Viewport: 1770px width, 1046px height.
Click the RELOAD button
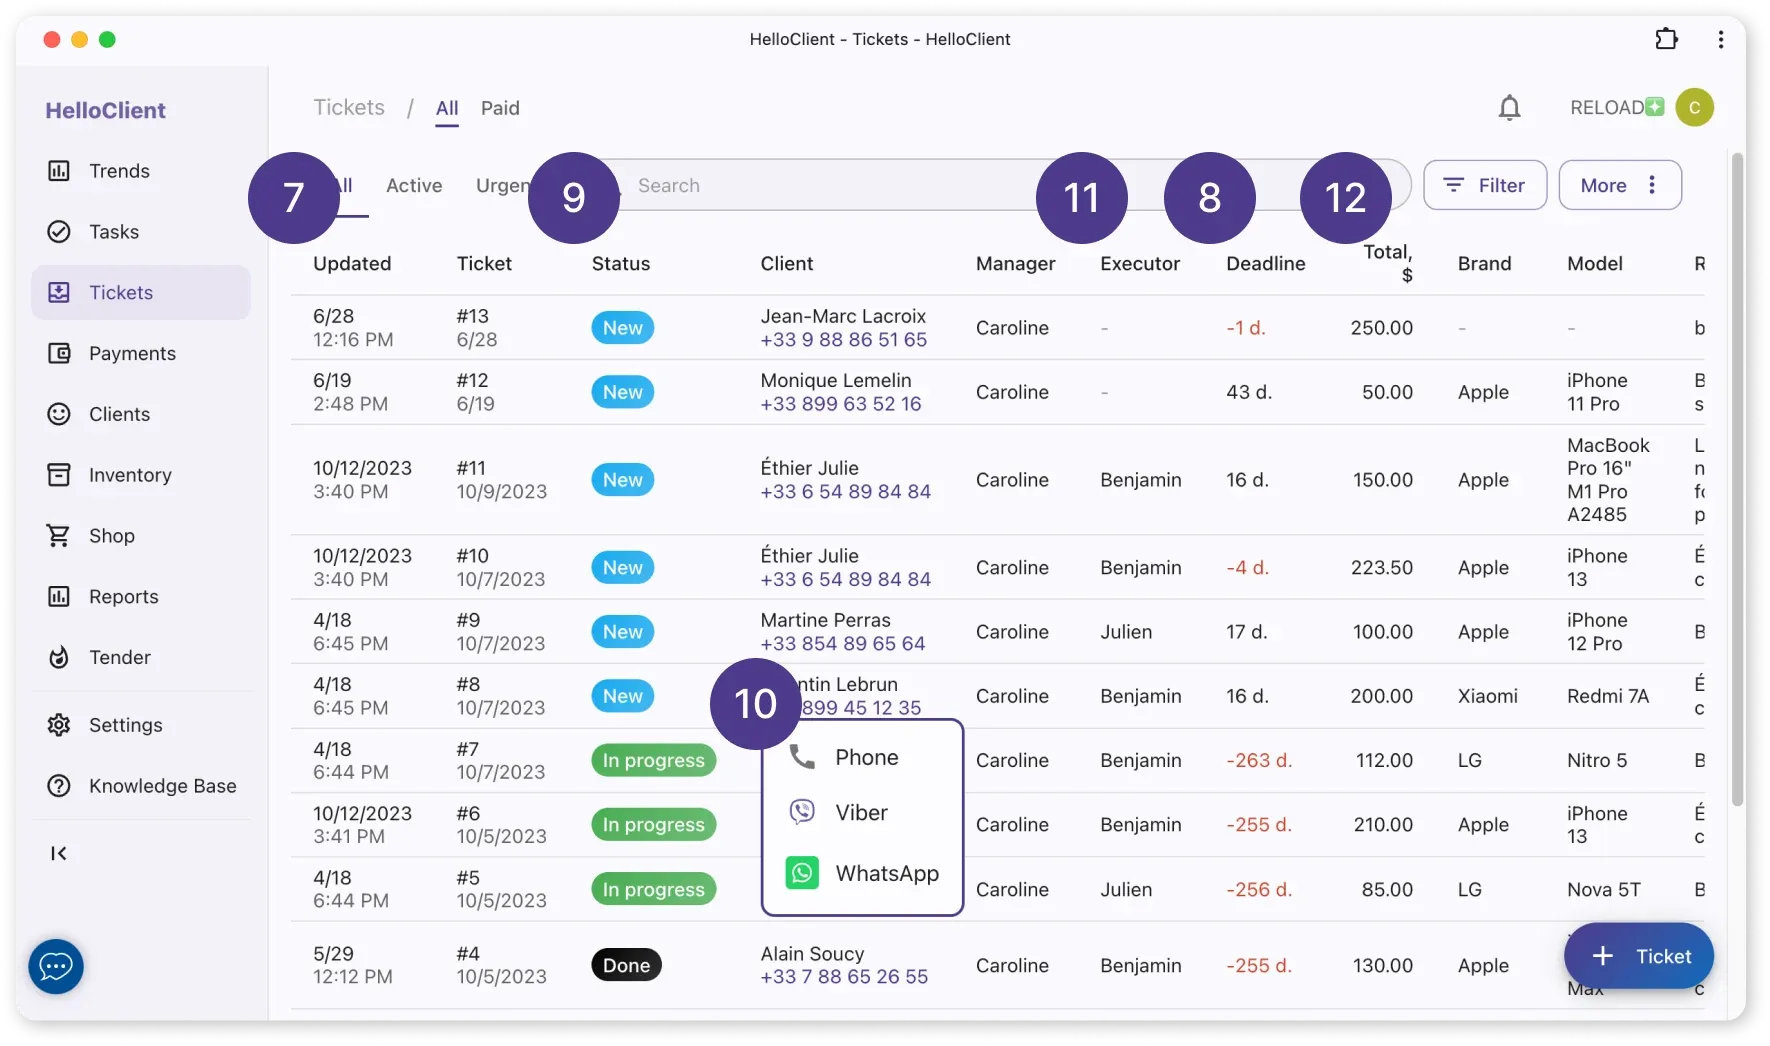point(1607,107)
